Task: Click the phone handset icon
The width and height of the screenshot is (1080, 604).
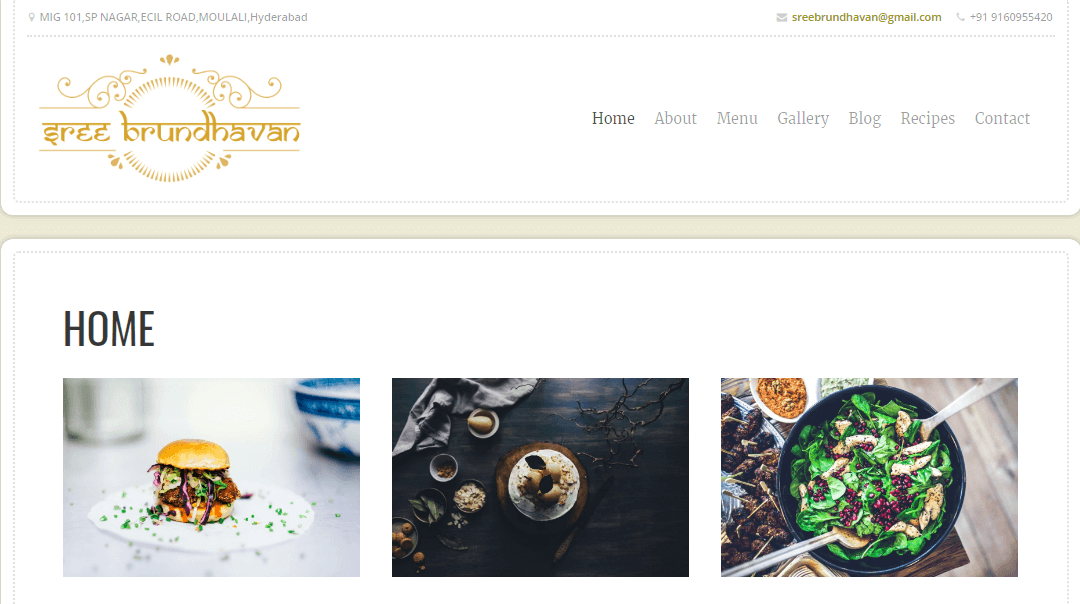Action: (960, 17)
